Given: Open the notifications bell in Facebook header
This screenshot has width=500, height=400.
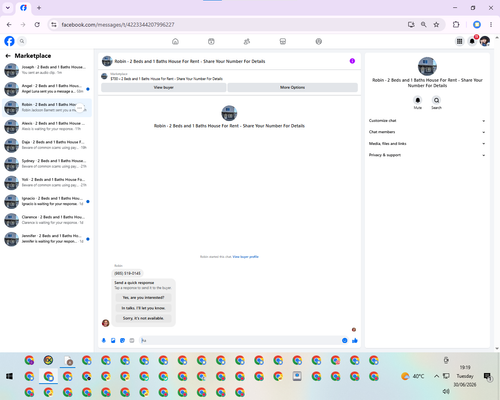Looking at the screenshot, I should click(472, 41).
